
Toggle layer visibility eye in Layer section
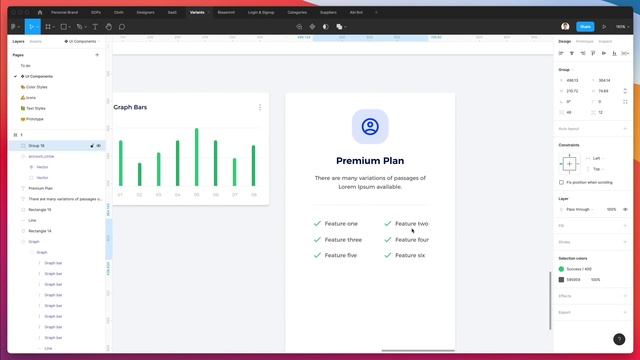coord(625,209)
